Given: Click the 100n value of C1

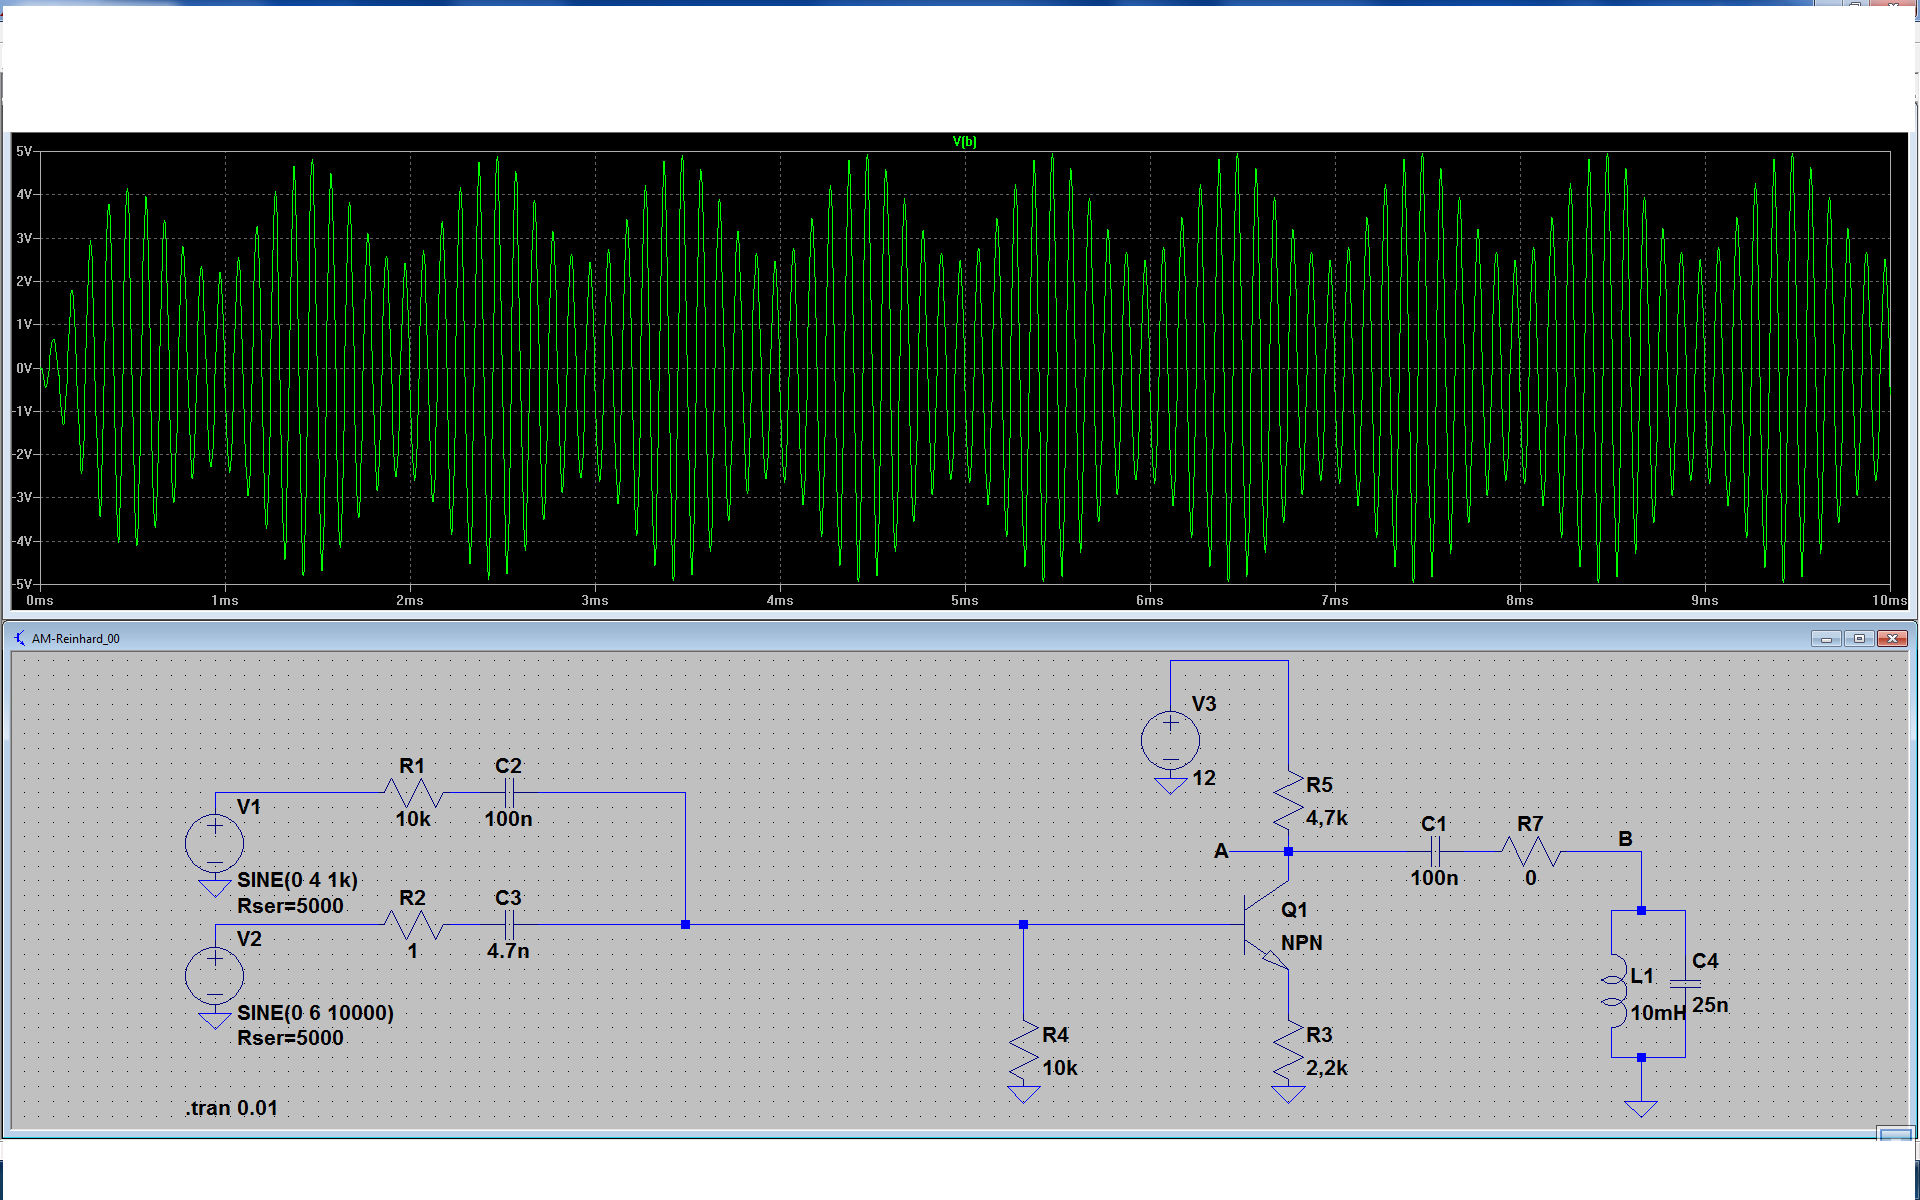Looking at the screenshot, I should coord(1434,878).
